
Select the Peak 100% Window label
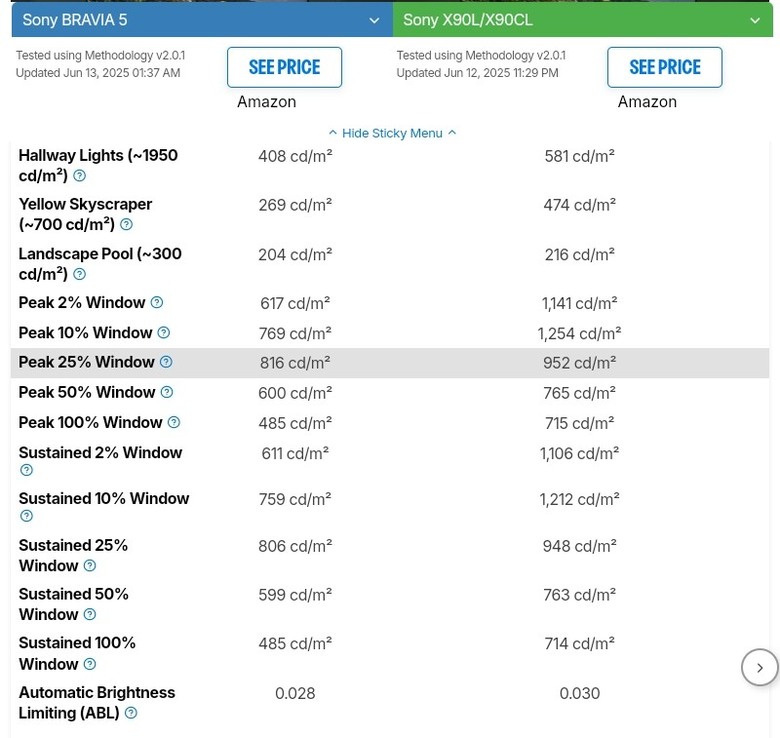click(91, 423)
